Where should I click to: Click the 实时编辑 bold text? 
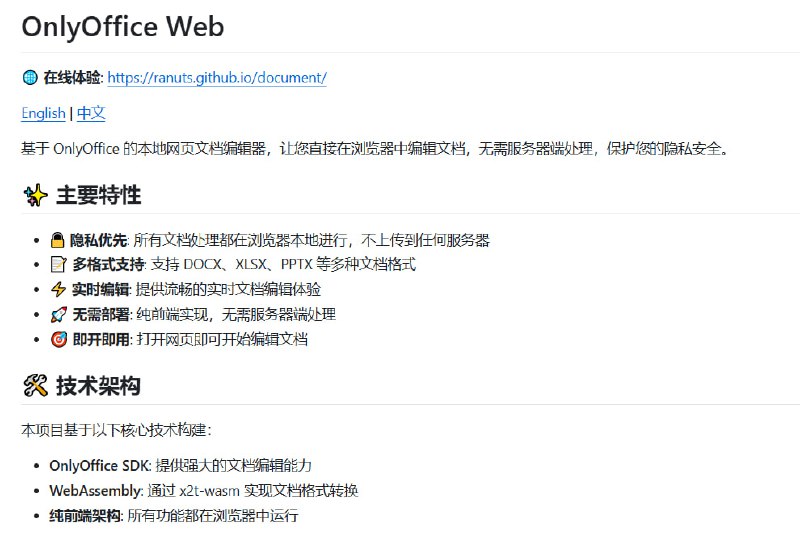[101, 289]
